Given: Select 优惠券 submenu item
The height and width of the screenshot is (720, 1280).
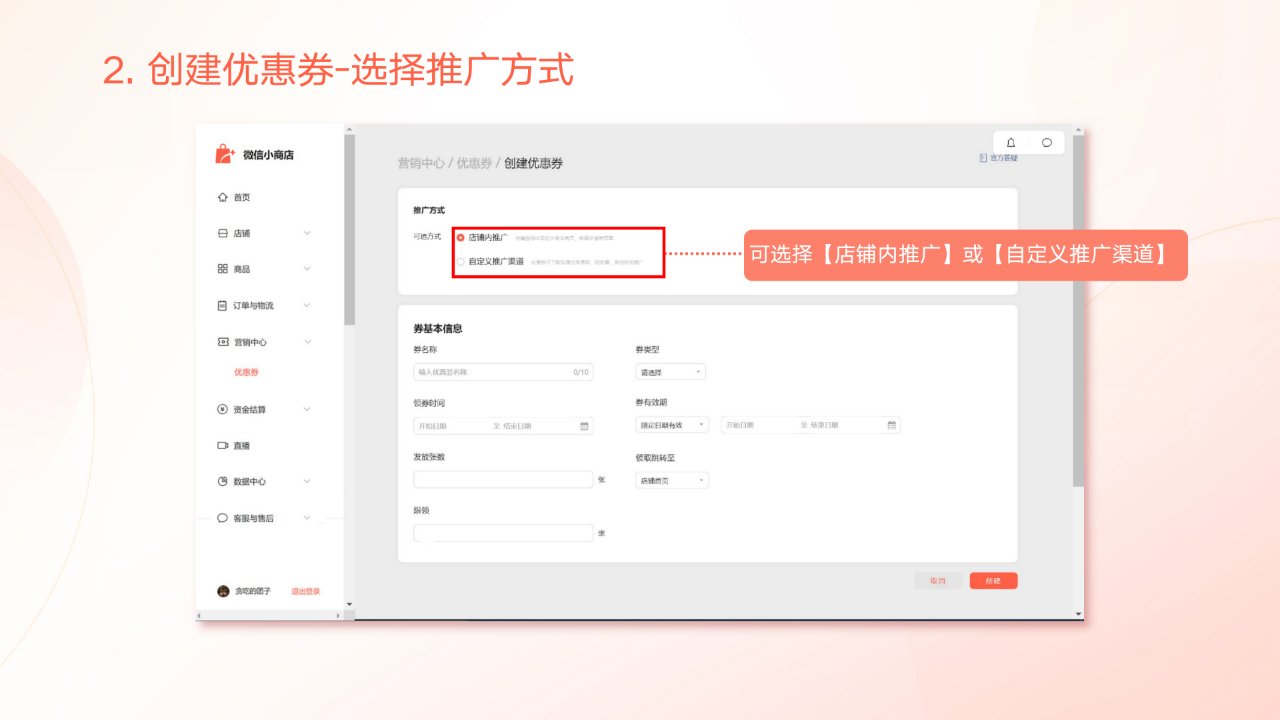Looking at the screenshot, I should pyautogui.click(x=246, y=372).
